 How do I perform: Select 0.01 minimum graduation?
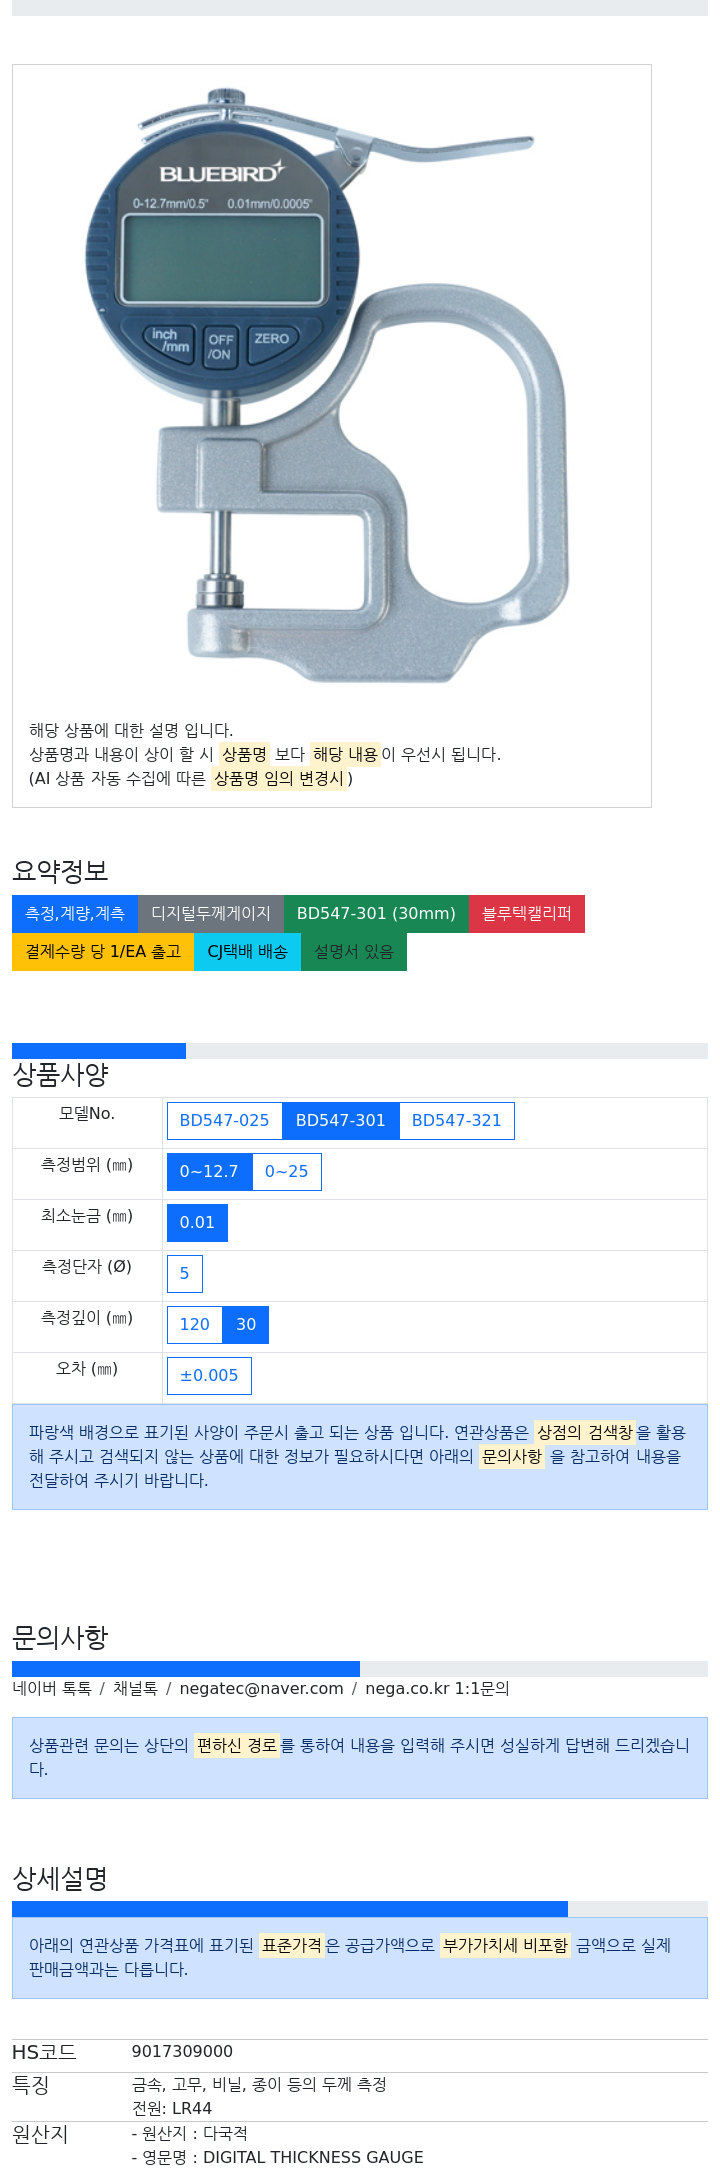(197, 1223)
